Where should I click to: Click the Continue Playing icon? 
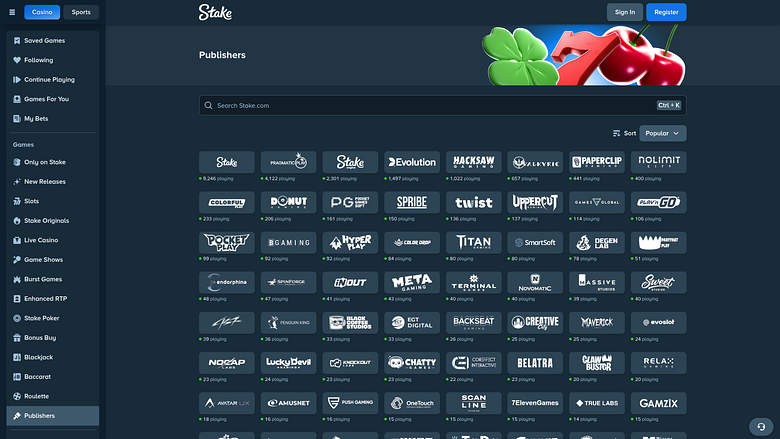click(17, 80)
